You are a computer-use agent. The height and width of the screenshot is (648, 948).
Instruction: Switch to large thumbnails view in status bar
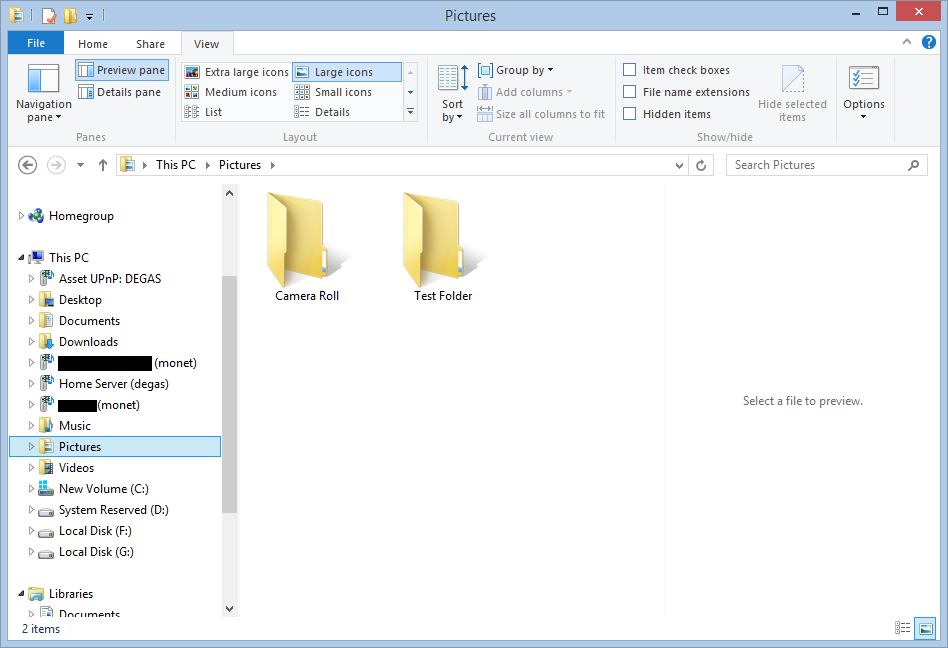pos(926,628)
